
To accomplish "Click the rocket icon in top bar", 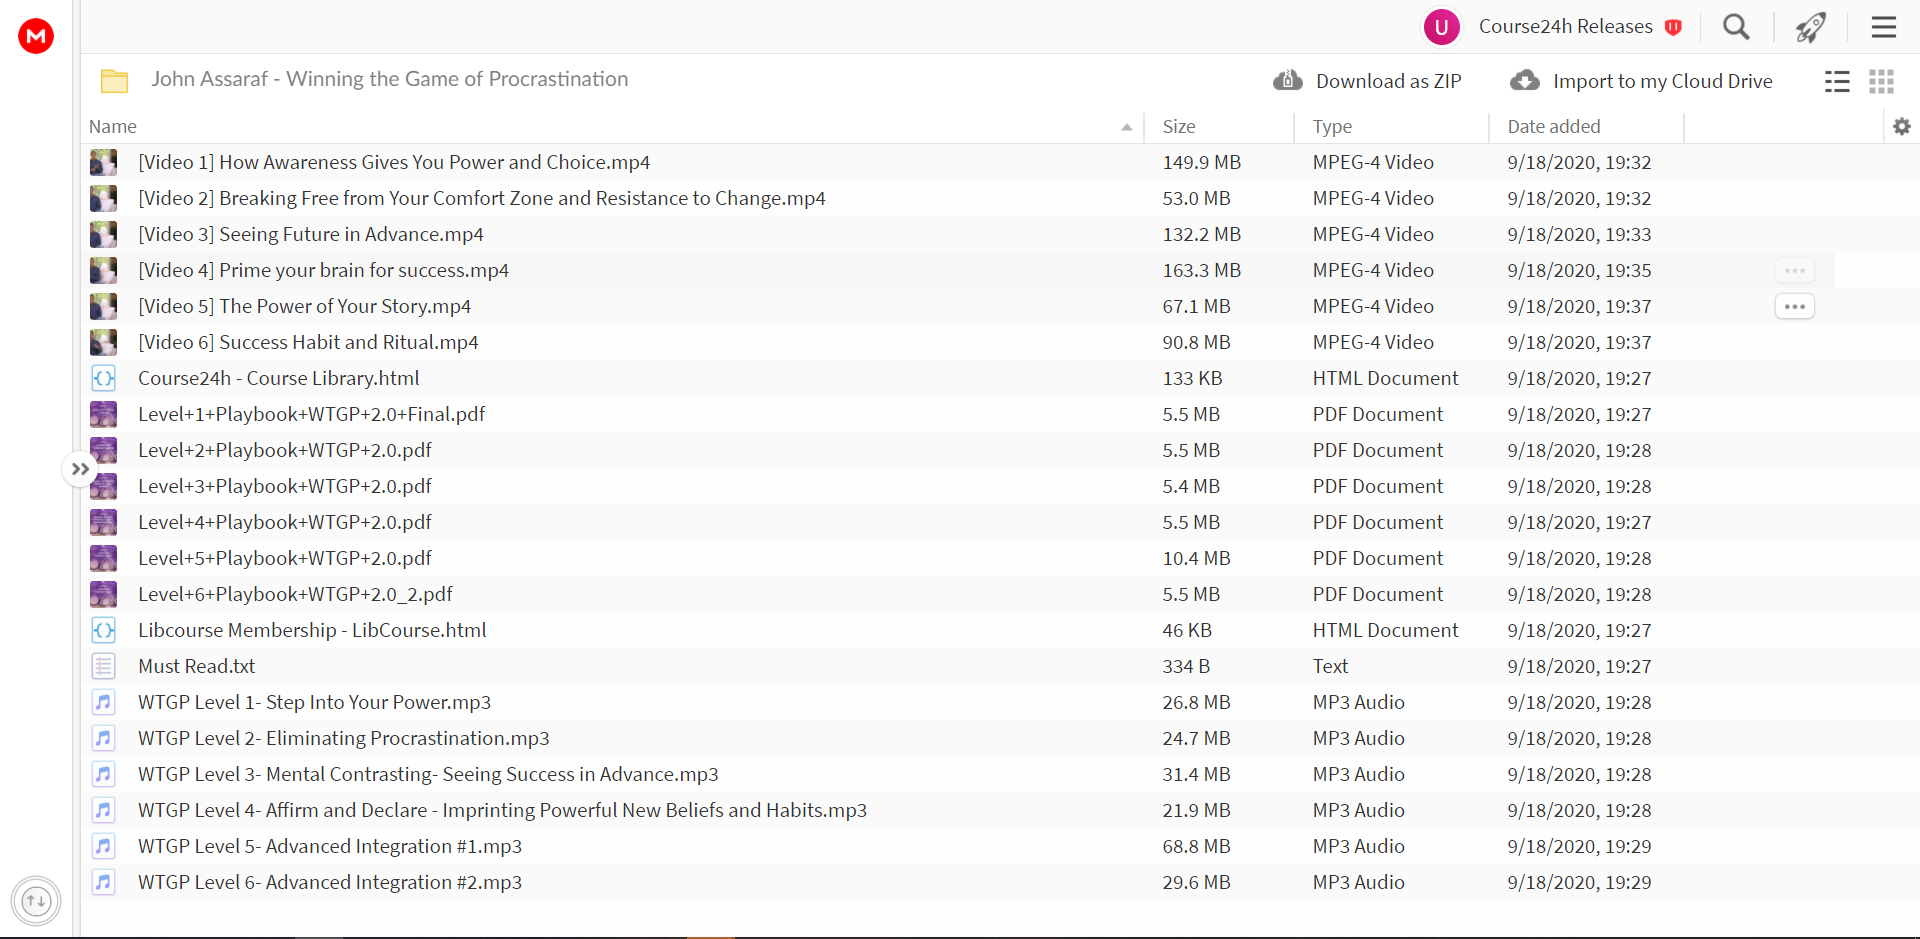I will pos(1810,27).
